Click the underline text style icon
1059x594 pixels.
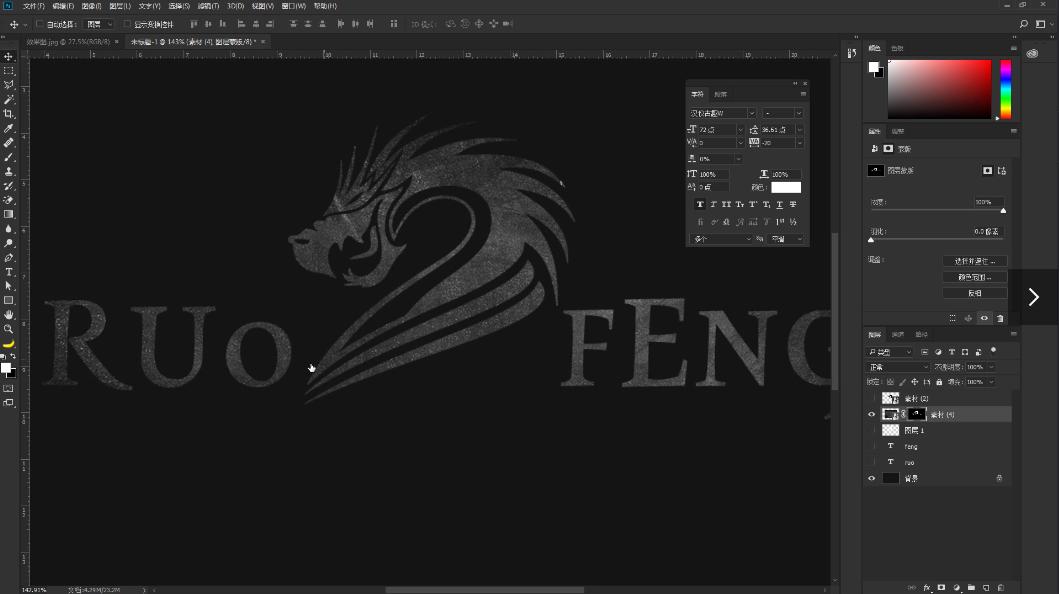click(x=779, y=205)
